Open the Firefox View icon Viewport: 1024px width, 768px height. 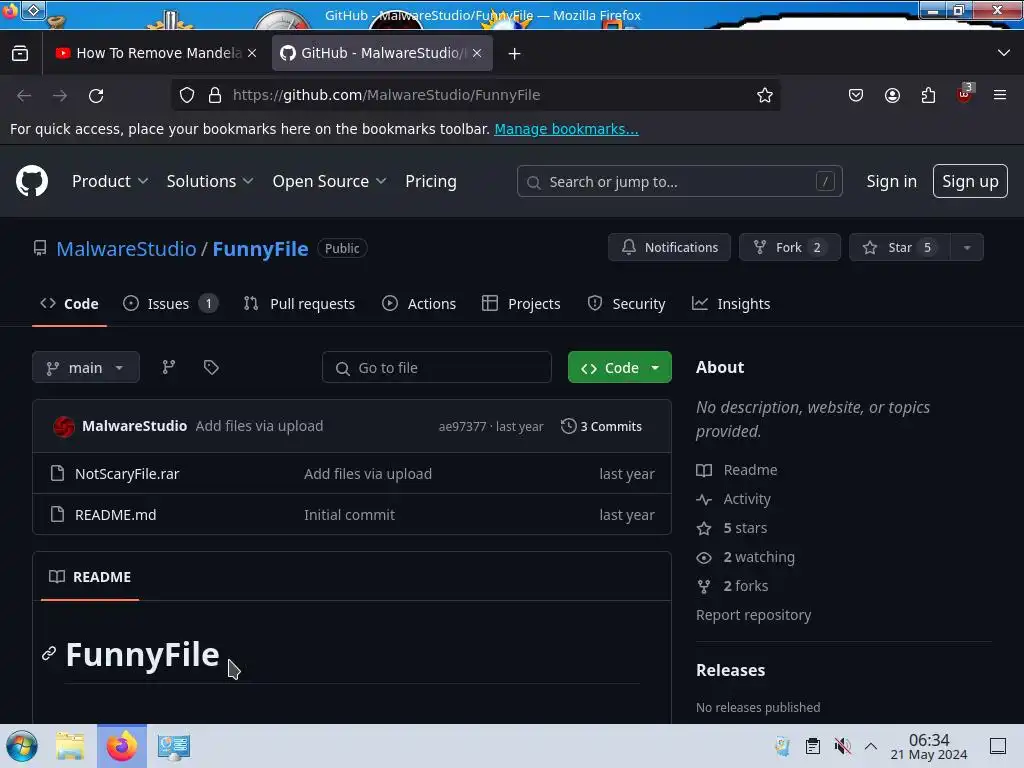(20, 53)
